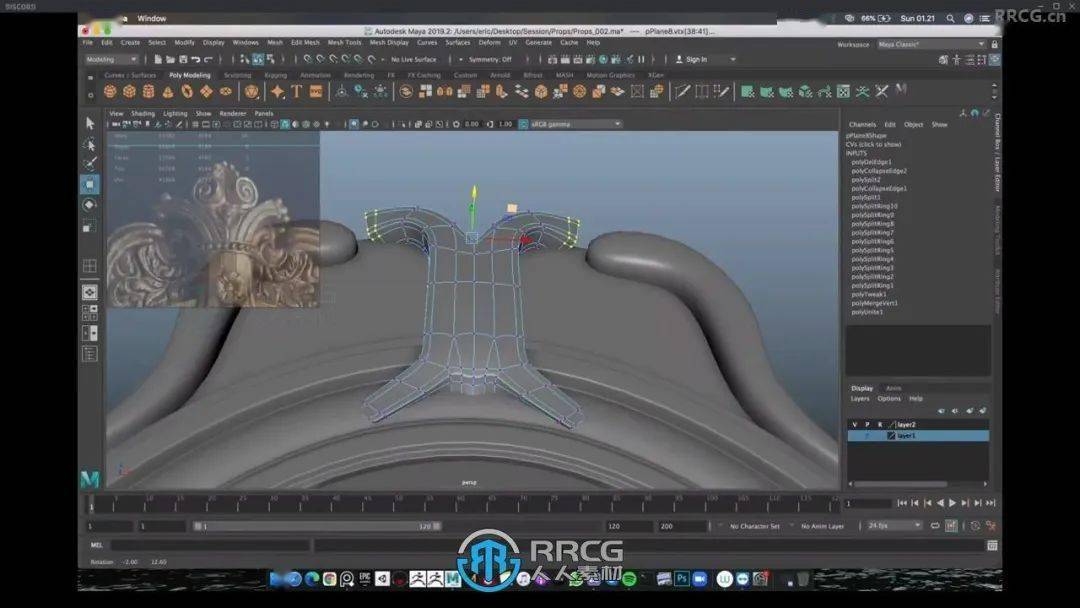The width and height of the screenshot is (1080, 608).
Task: Open the Modeling menu set dropdown
Action: click(x=112, y=60)
